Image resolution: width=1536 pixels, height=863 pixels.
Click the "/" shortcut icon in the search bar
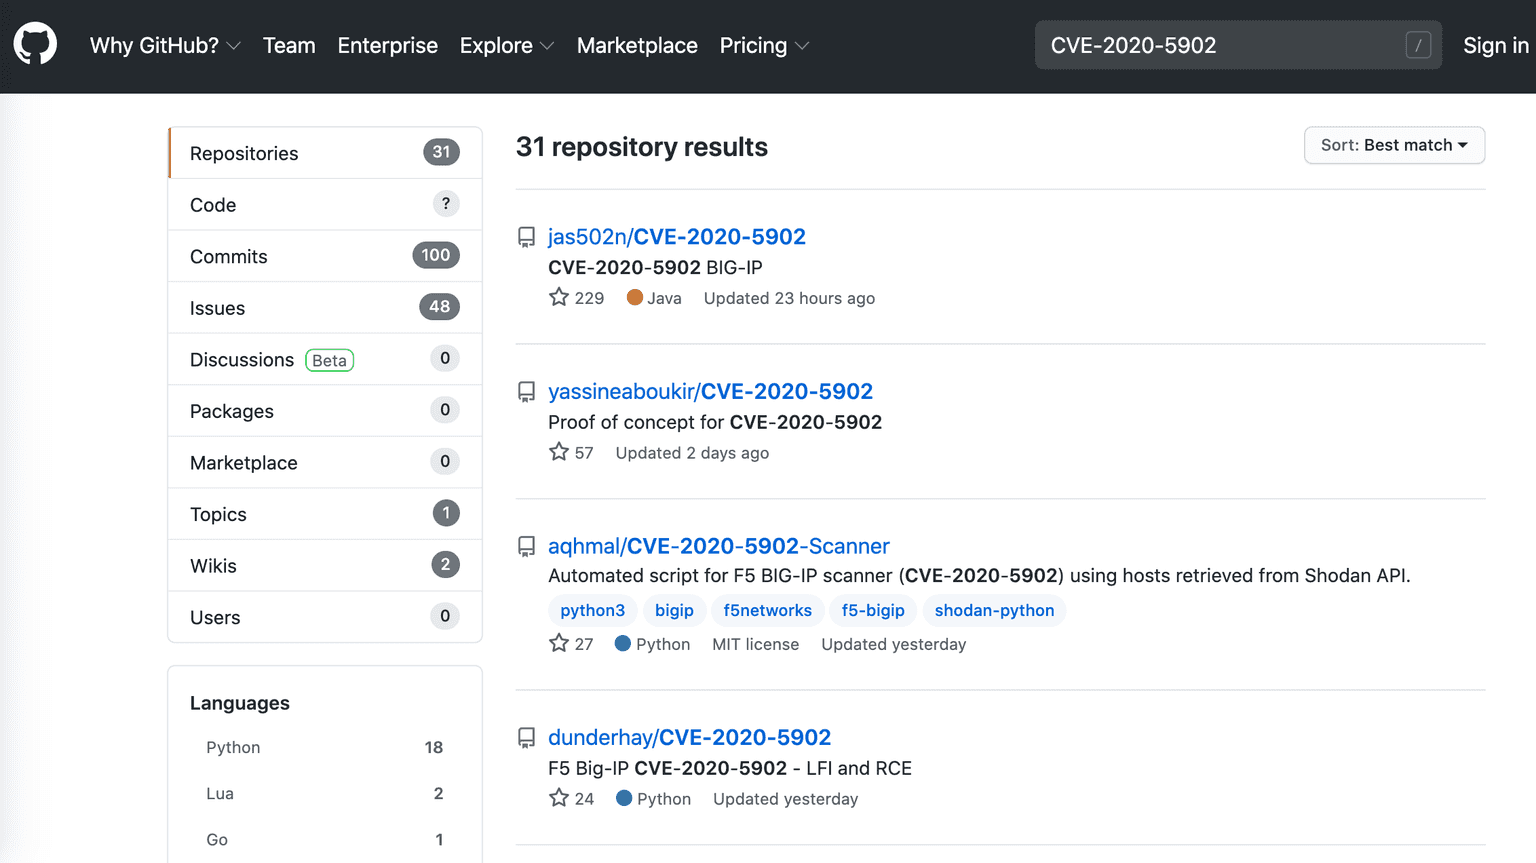click(1420, 45)
